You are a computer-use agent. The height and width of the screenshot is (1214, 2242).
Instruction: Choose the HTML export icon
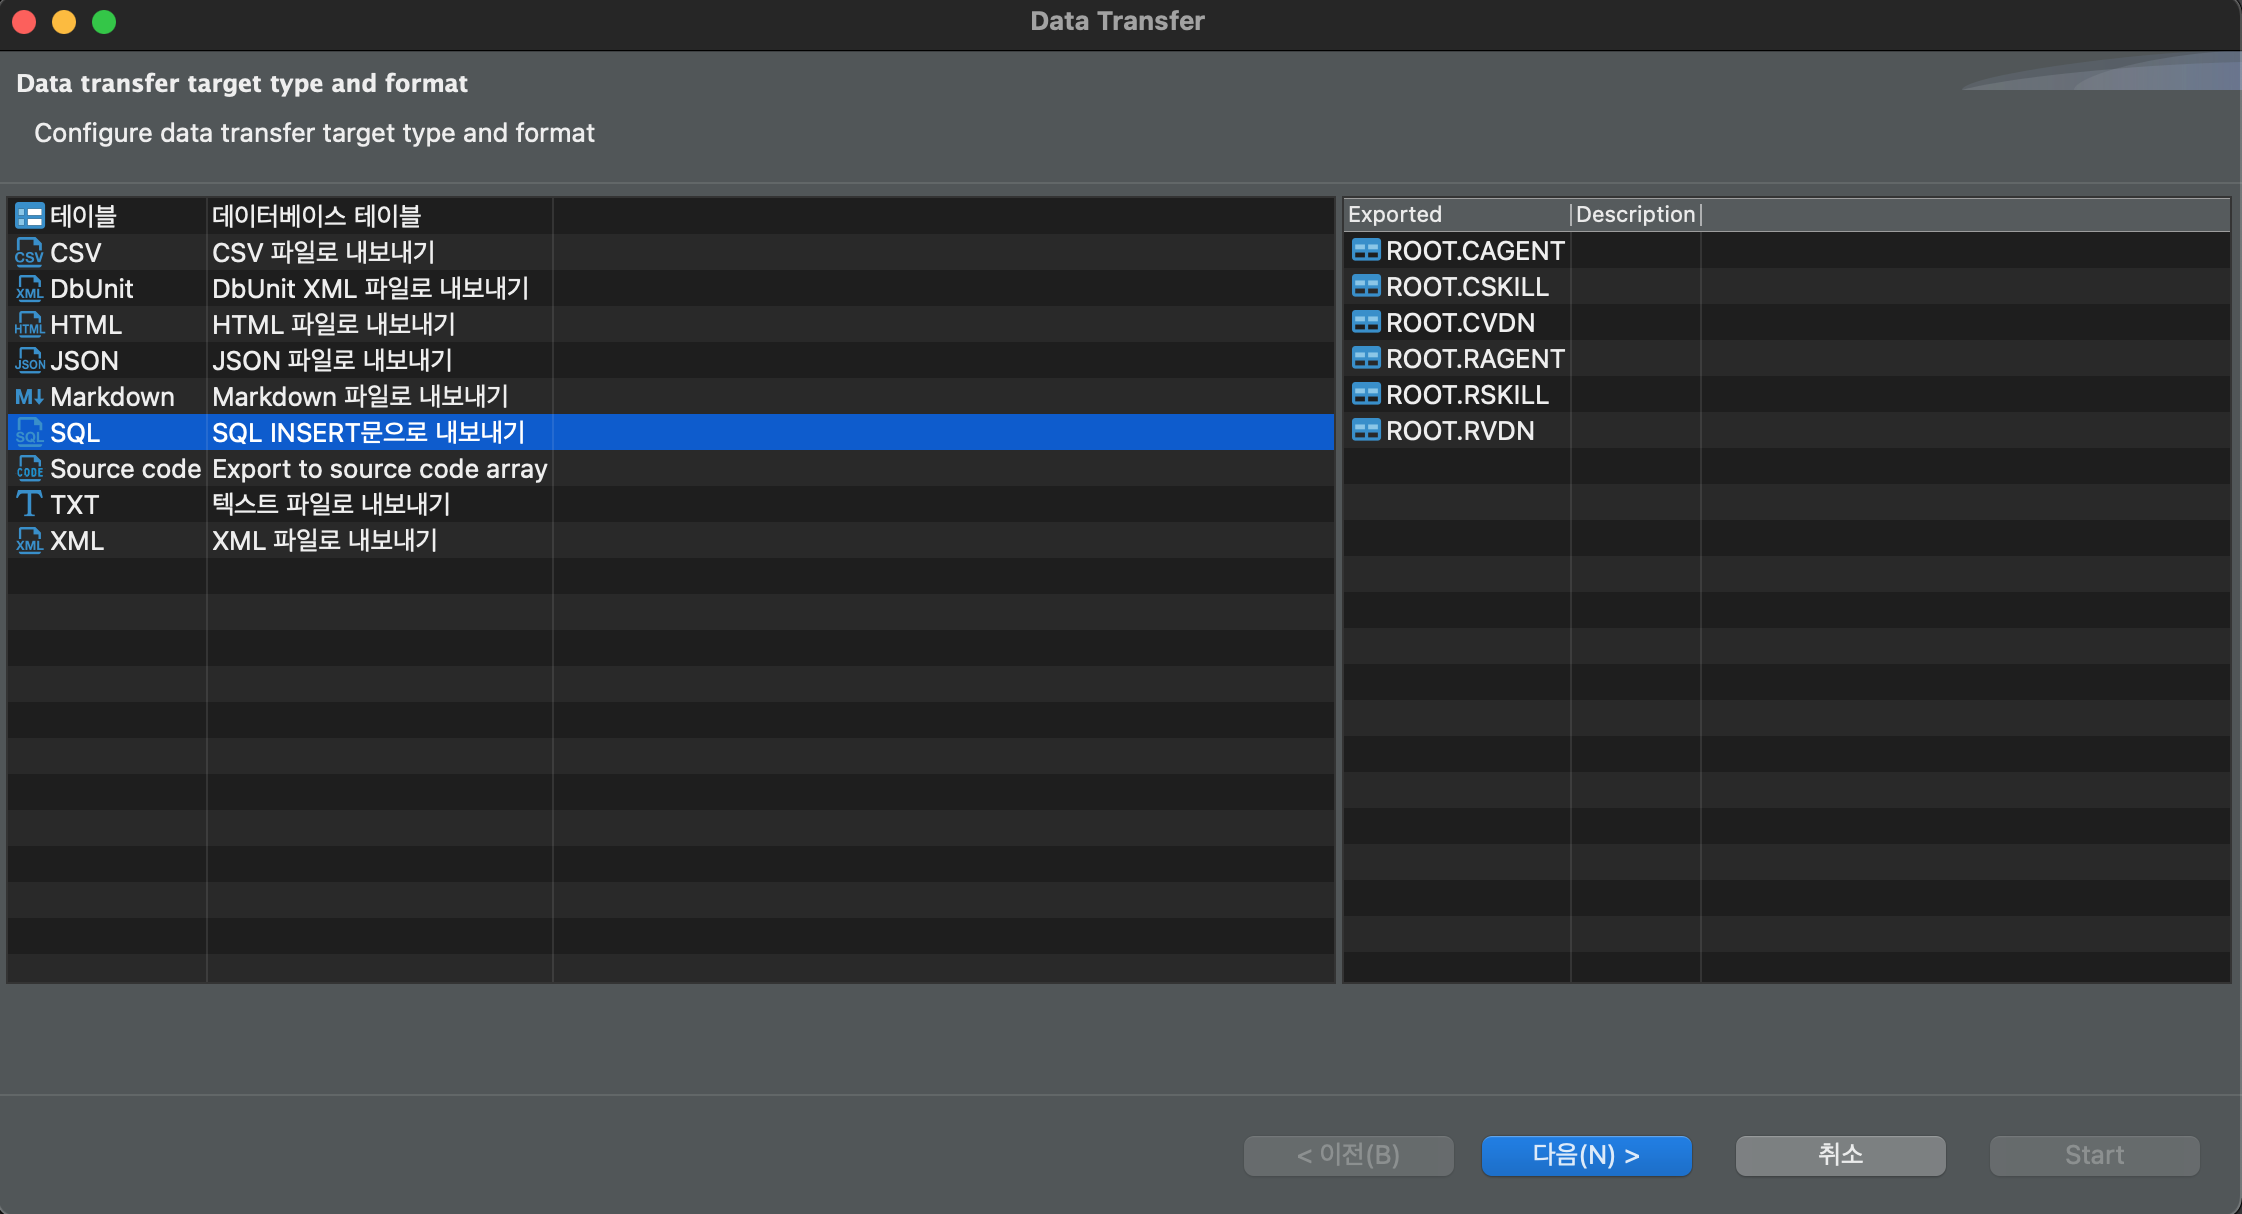pyautogui.click(x=29, y=324)
